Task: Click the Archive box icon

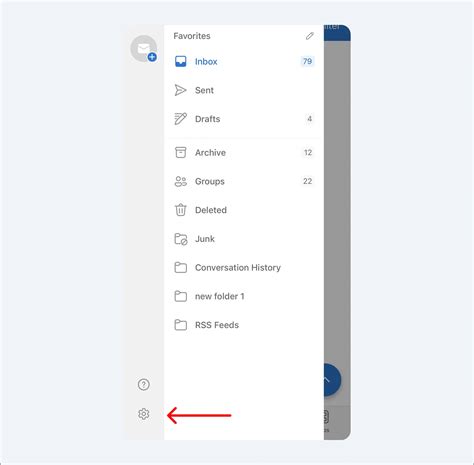Action: click(x=181, y=152)
